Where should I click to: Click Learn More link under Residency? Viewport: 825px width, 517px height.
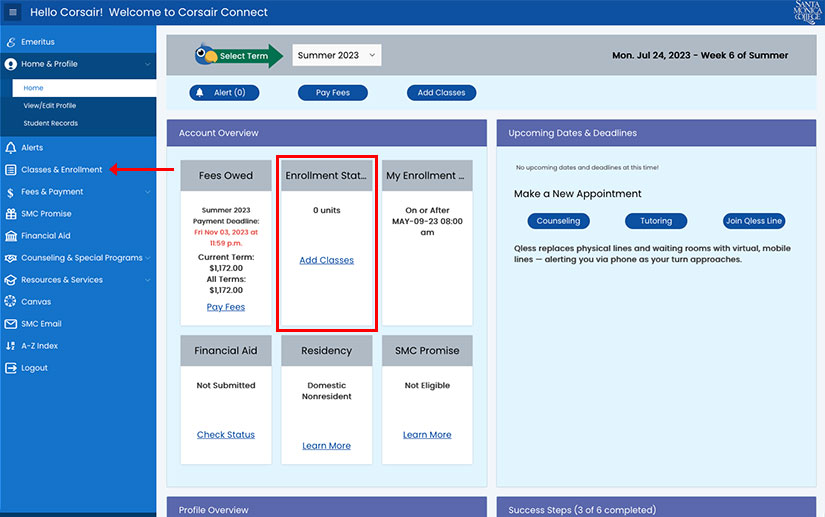326,446
